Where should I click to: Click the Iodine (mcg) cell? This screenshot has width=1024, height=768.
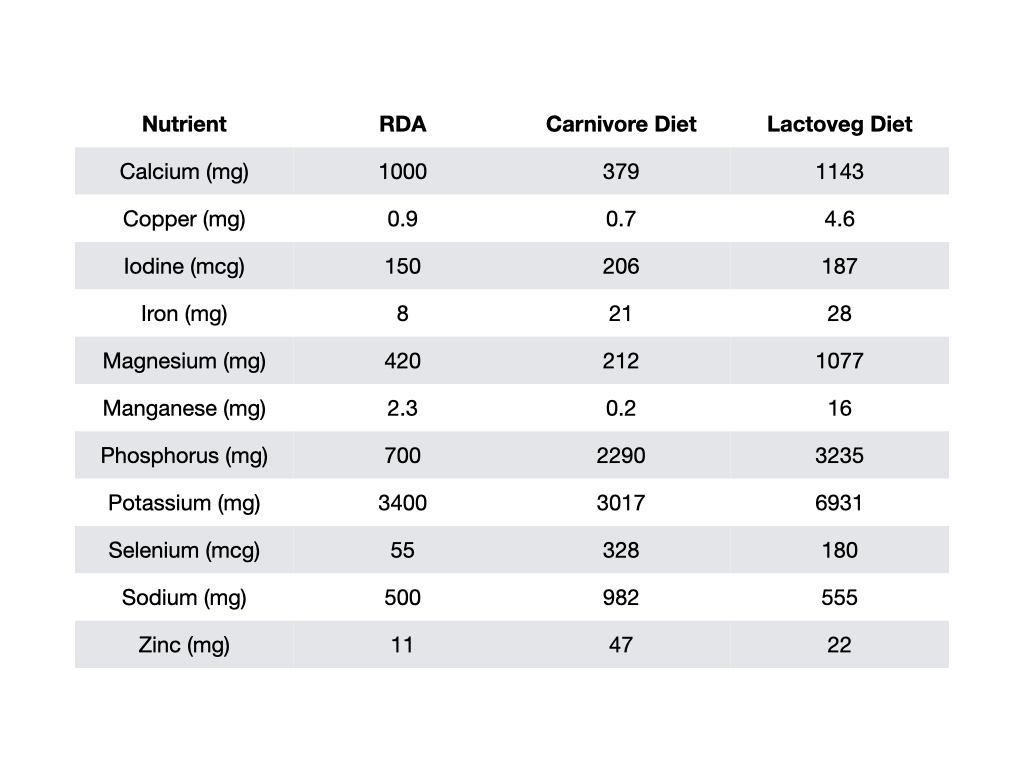click(184, 266)
